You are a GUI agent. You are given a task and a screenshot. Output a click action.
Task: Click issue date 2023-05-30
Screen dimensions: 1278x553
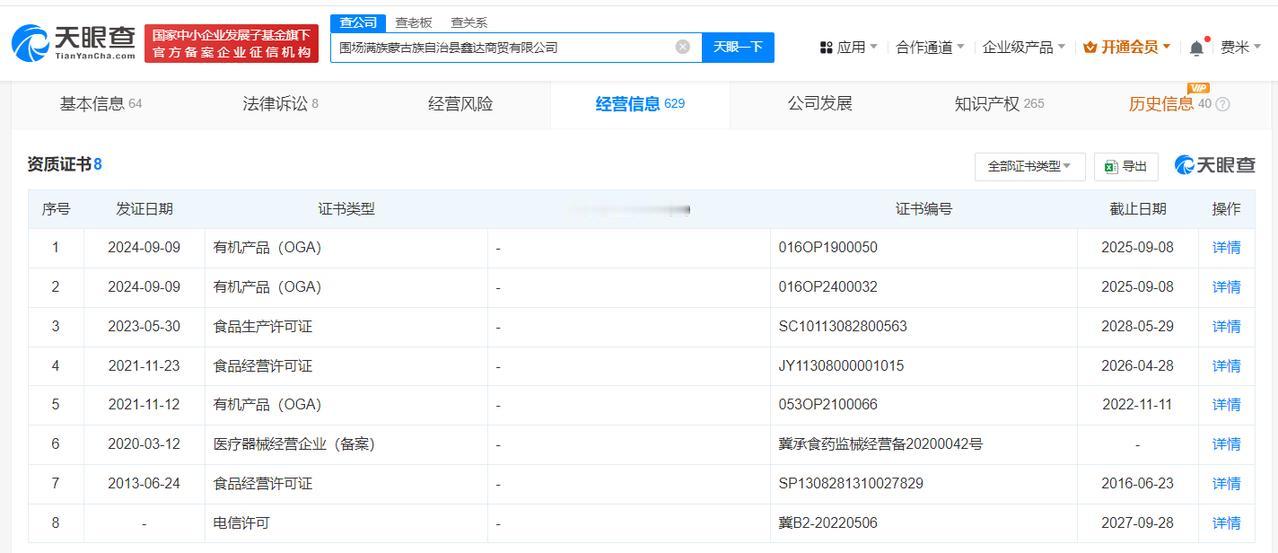(x=144, y=327)
